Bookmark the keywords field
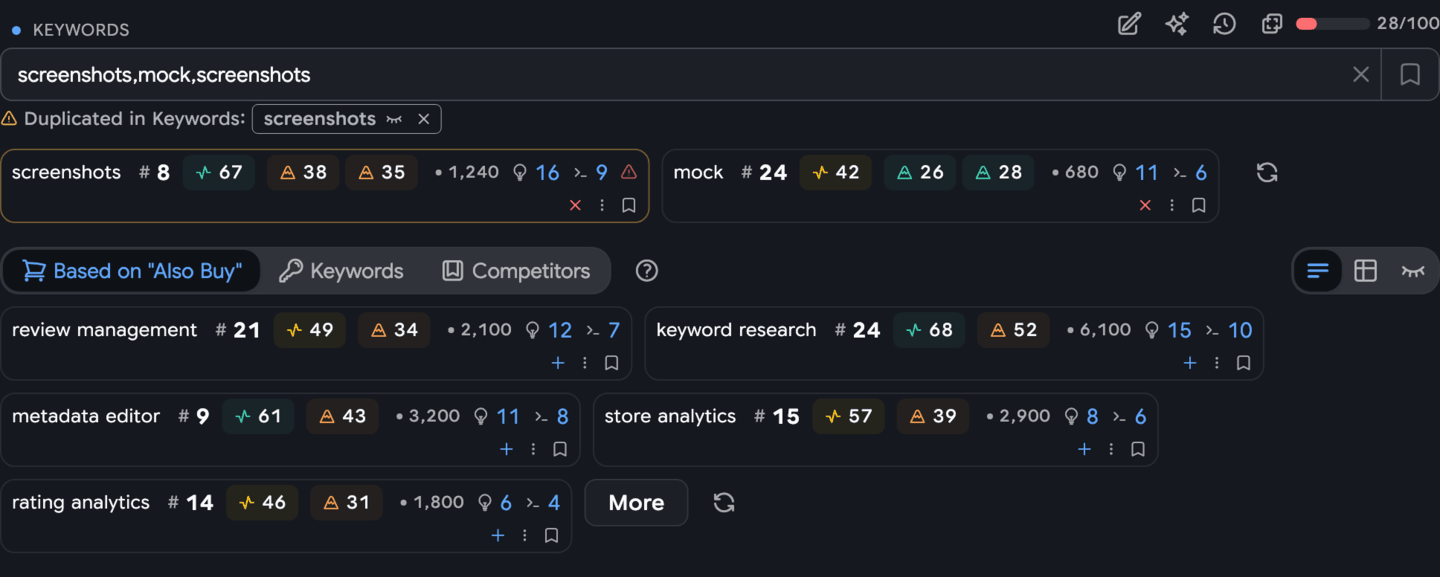The height and width of the screenshot is (577, 1440). point(1410,74)
